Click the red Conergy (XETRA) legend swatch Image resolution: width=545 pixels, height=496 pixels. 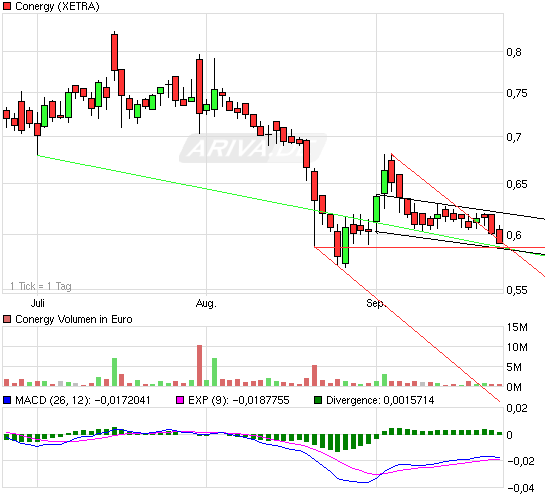[7, 6]
